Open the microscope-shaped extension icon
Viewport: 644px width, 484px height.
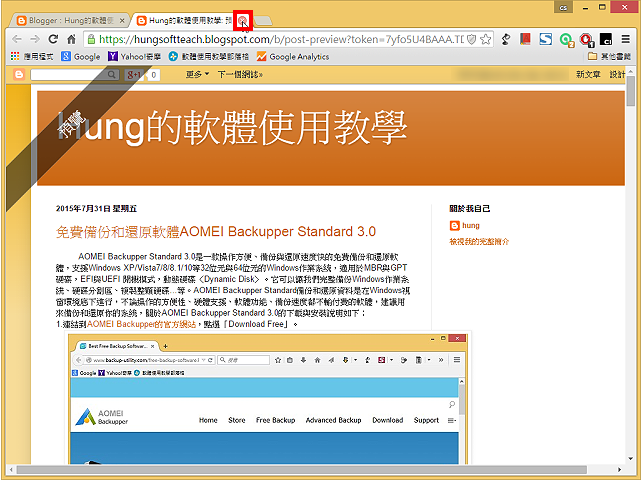click(506, 39)
